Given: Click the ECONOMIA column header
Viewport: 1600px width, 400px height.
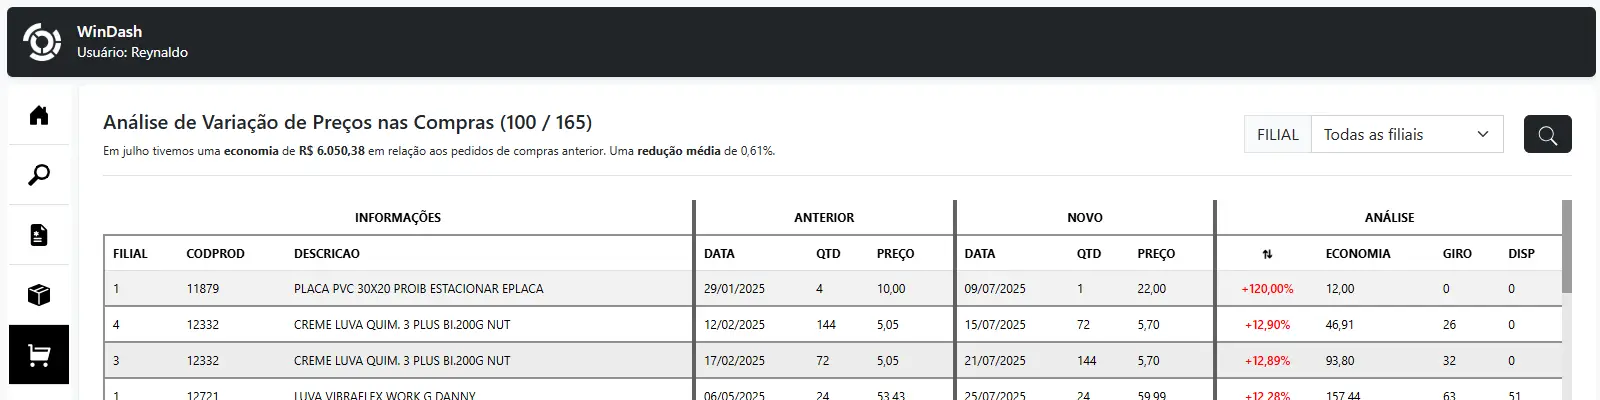Looking at the screenshot, I should point(1357,254).
